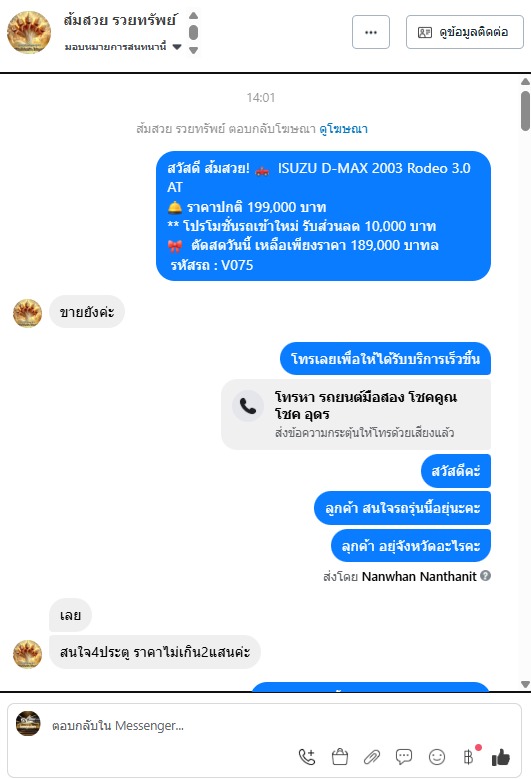
Task: Click the phone icon in call card
Action: pyautogui.click(x=248, y=406)
